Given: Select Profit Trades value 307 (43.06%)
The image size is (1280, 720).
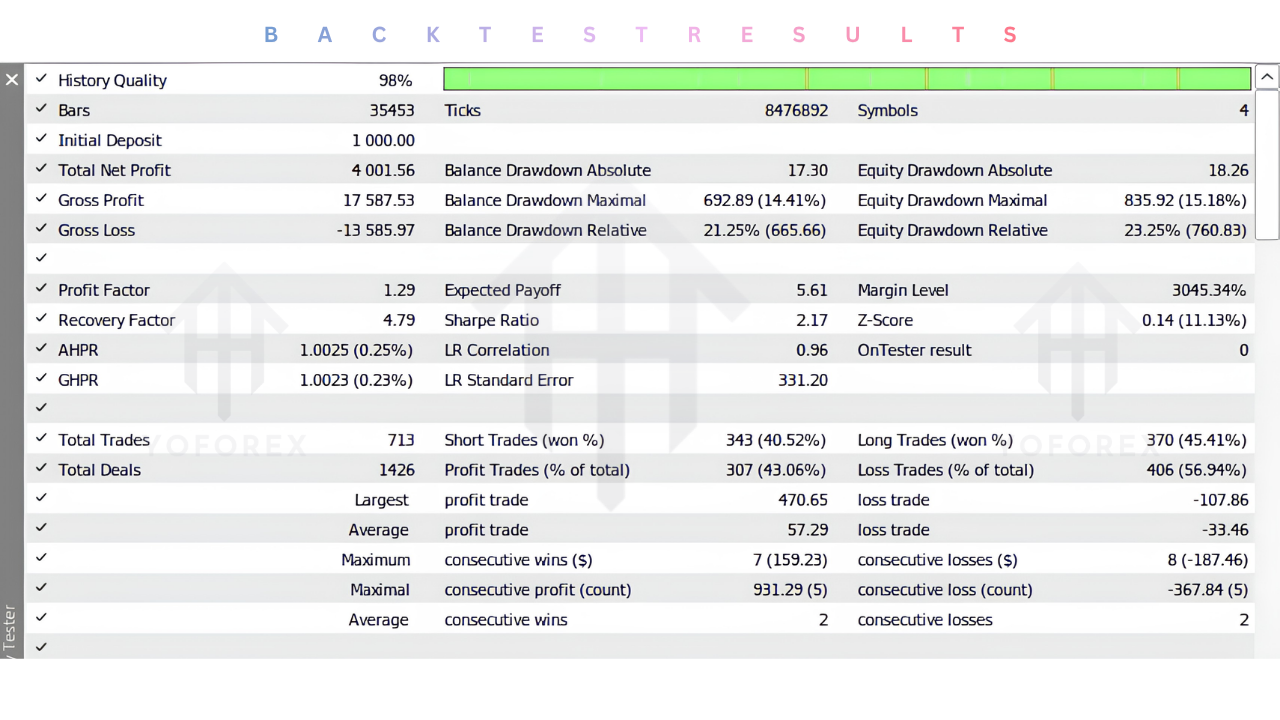Looking at the screenshot, I should (776, 470).
